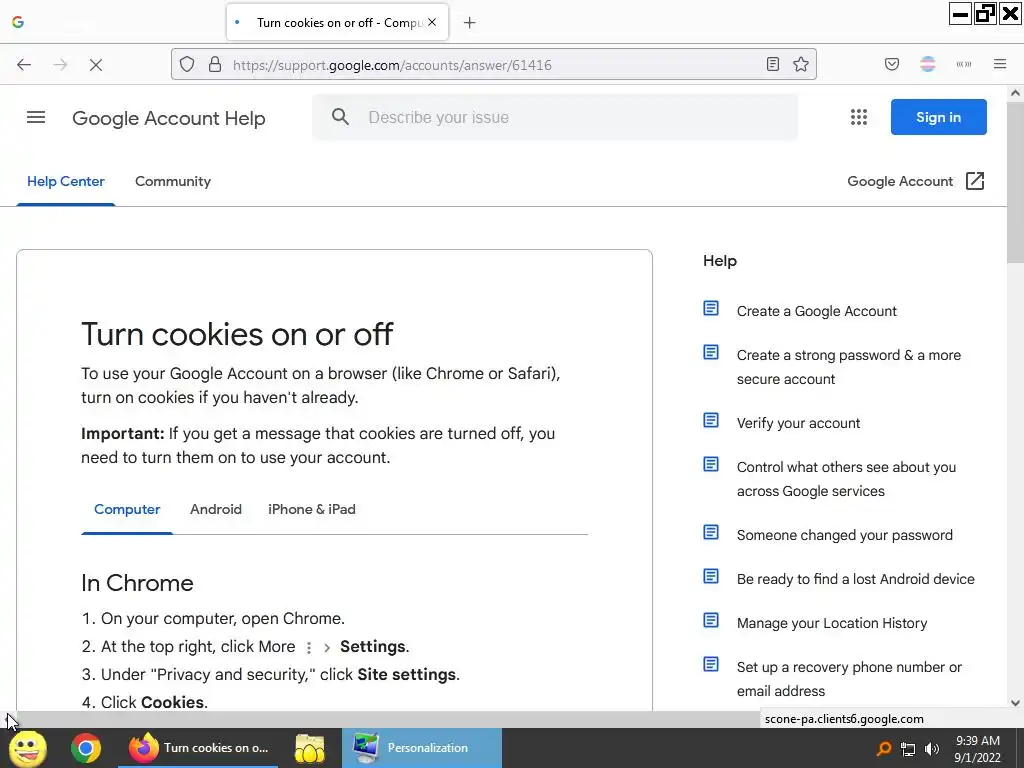Open the folder icon in the taskbar
This screenshot has height=768, width=1024.
click(x=310, y=748)
